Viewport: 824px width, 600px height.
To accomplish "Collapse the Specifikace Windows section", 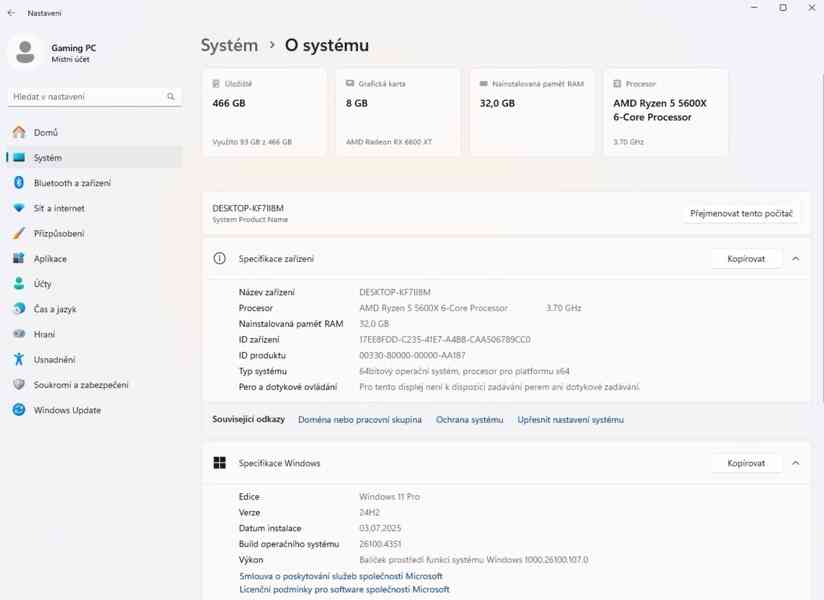I will [796, 463].
